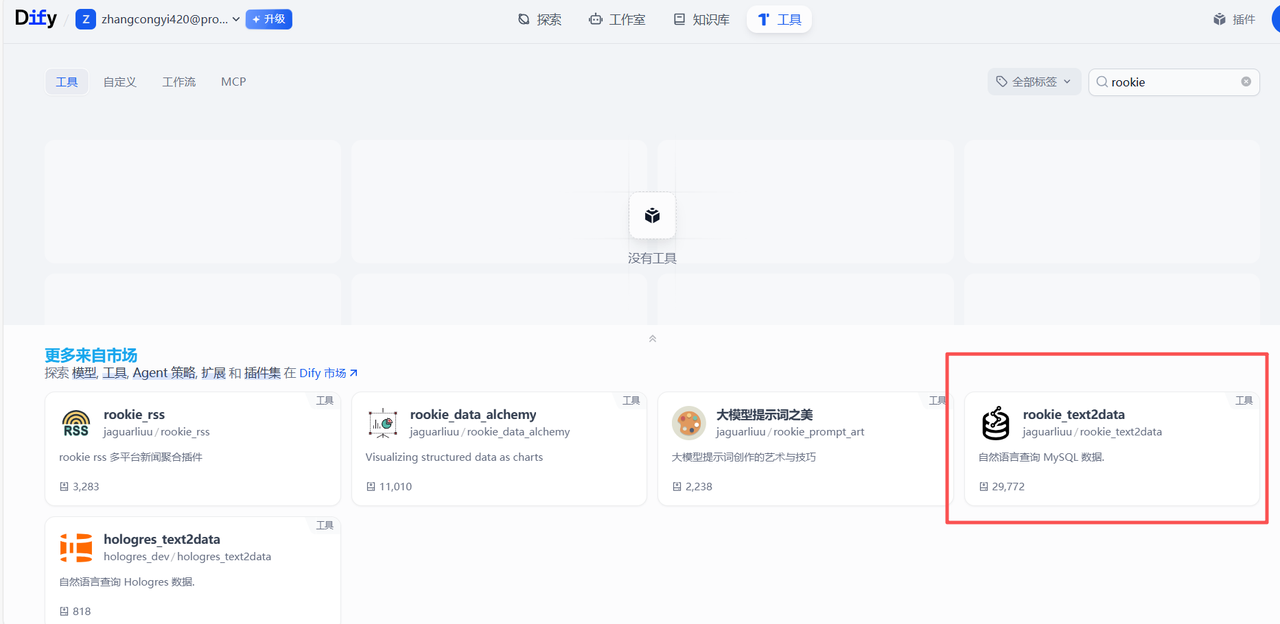The height and width of the screenshot is (624, 1280).
Task: Click the empty-state cube icon
Action: (652, 215)
